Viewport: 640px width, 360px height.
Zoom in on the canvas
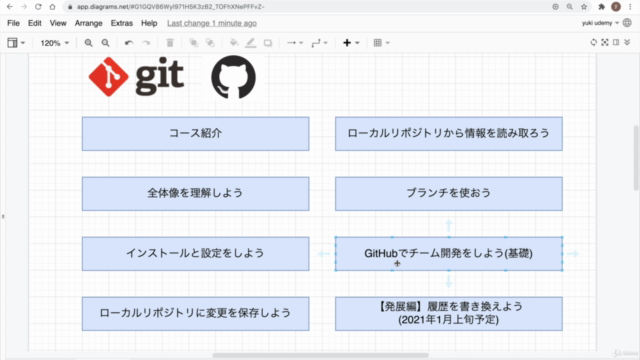pos(88,43)
